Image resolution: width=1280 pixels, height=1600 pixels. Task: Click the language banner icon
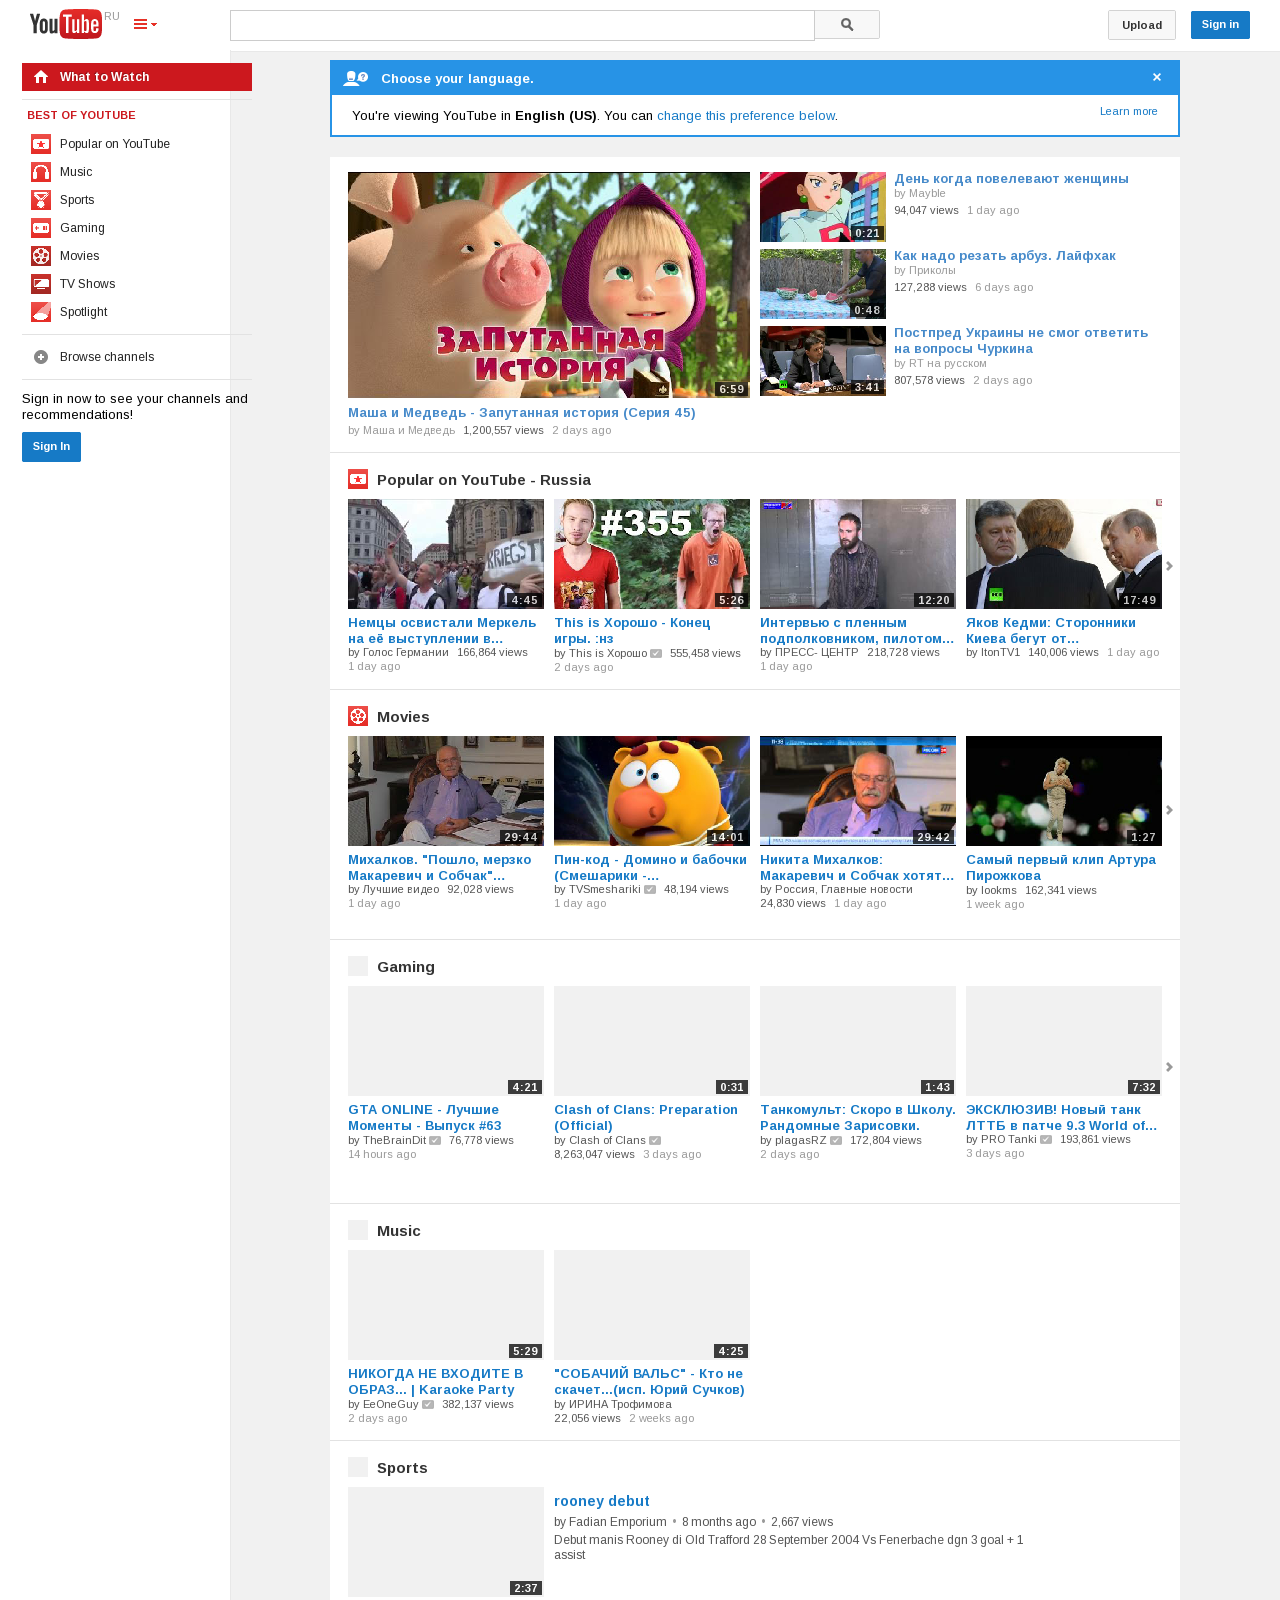pos(355,78)
